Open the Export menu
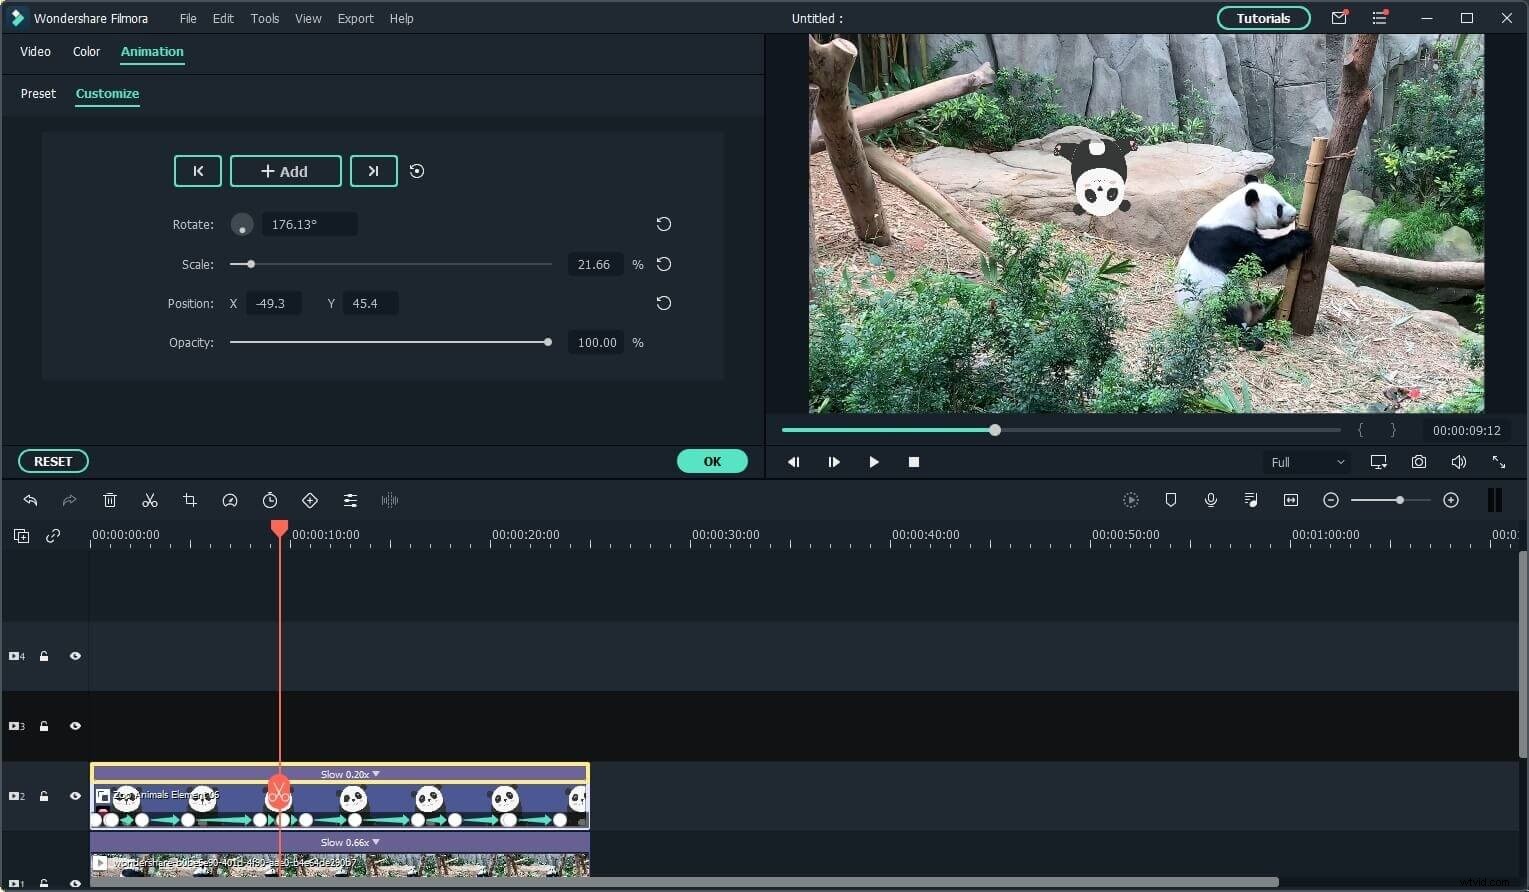Image resolution: width=1529 pixels, height=892 pixels. (x=355, y=18)
